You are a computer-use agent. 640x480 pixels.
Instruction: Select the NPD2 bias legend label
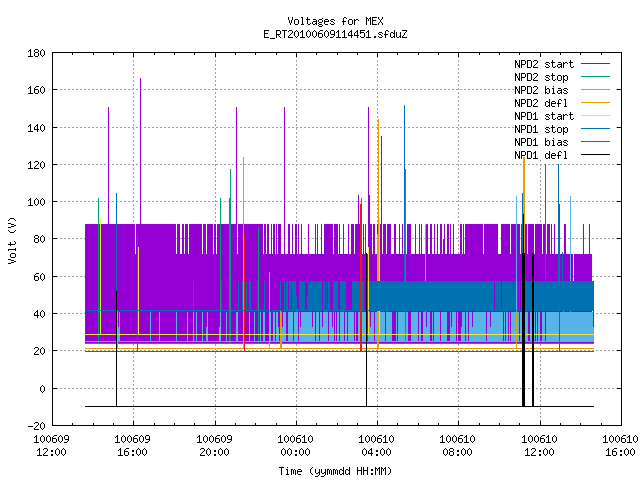coord(541,90)
